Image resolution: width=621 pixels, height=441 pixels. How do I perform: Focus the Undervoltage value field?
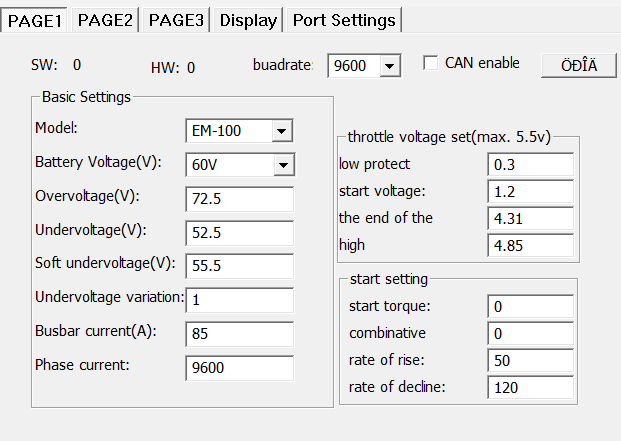click(239, 233)
